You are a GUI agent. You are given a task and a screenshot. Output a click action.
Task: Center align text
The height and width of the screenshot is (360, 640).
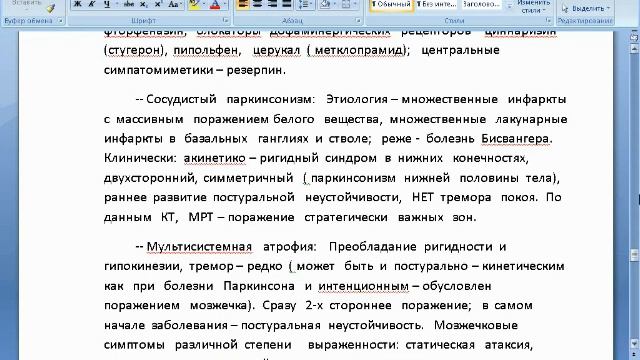(258, 4)
